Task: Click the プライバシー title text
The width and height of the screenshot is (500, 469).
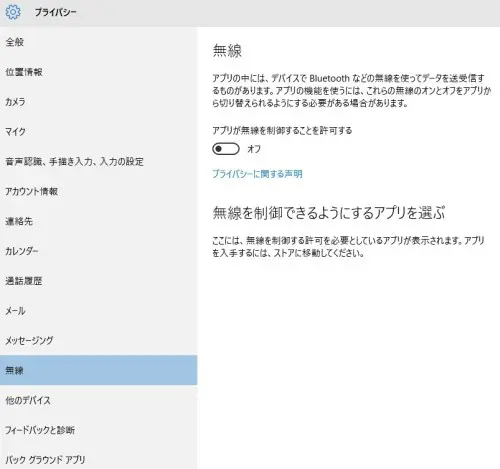Action: click(x=56, y=12)
